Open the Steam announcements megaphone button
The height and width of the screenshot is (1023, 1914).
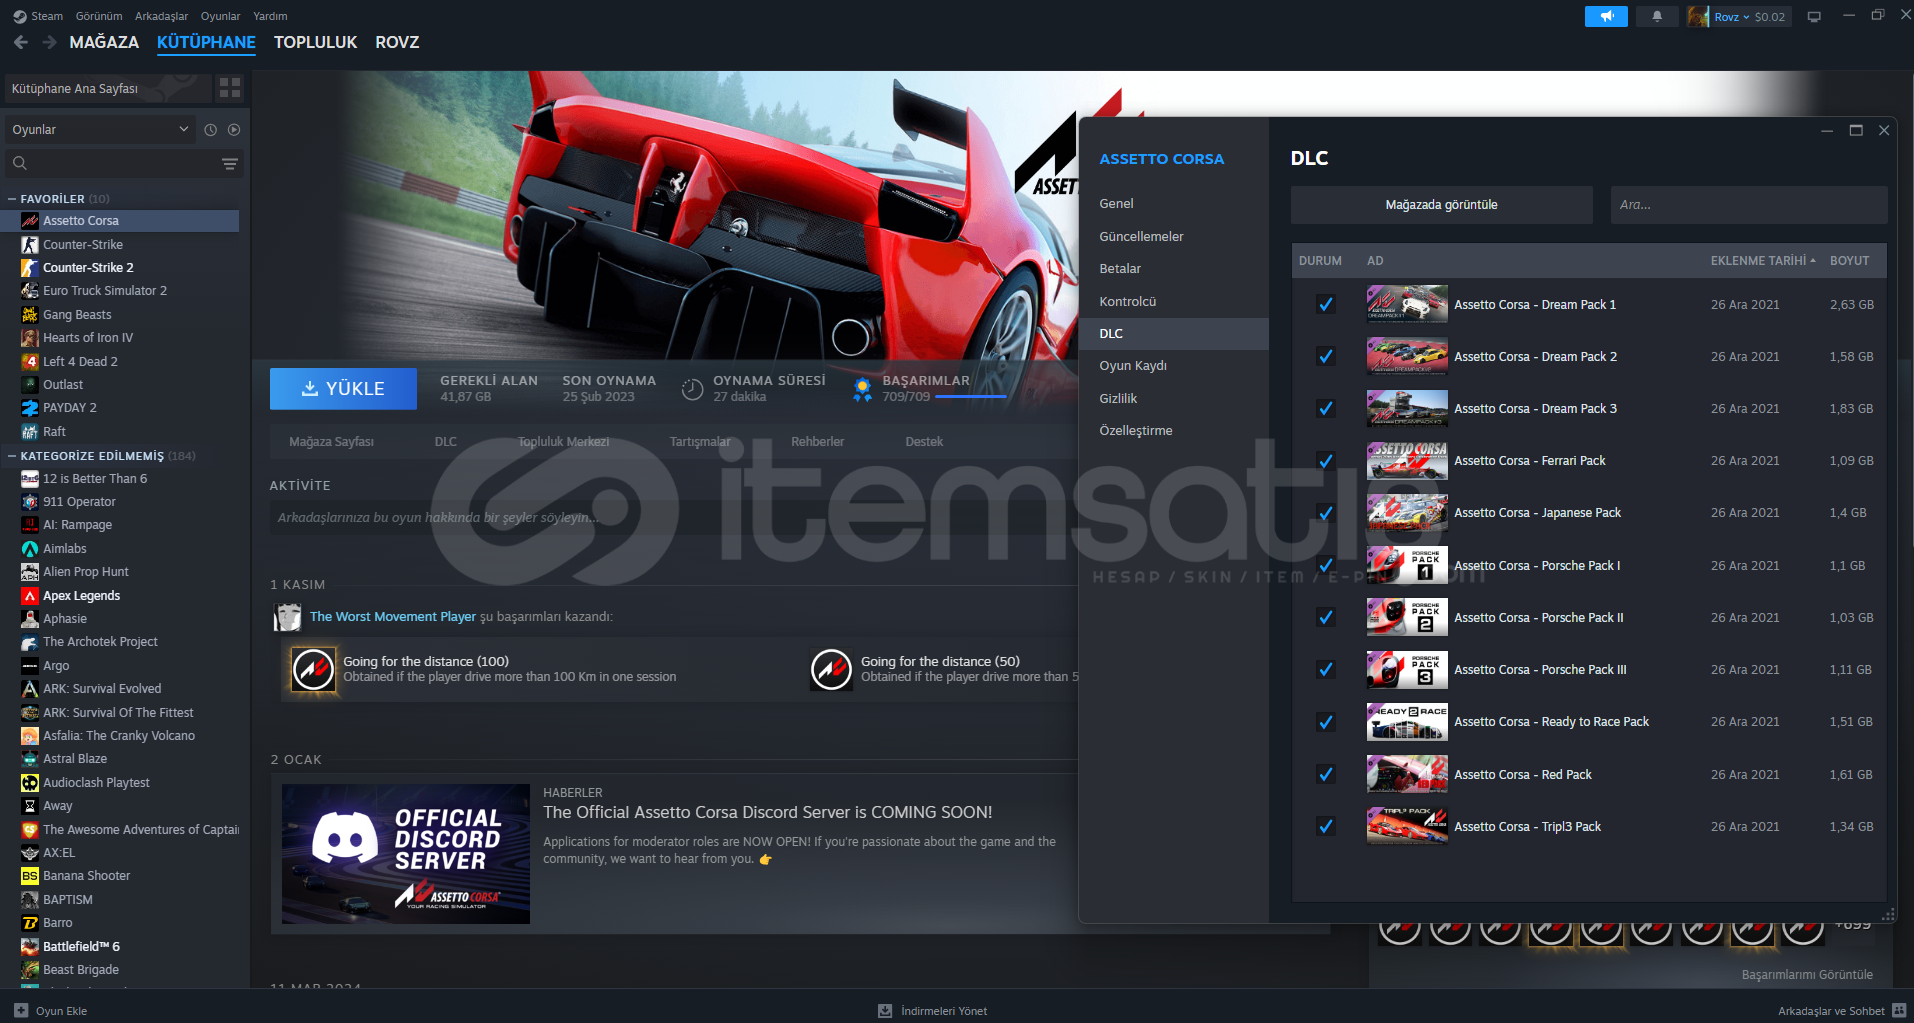[x=1606, y=17]
